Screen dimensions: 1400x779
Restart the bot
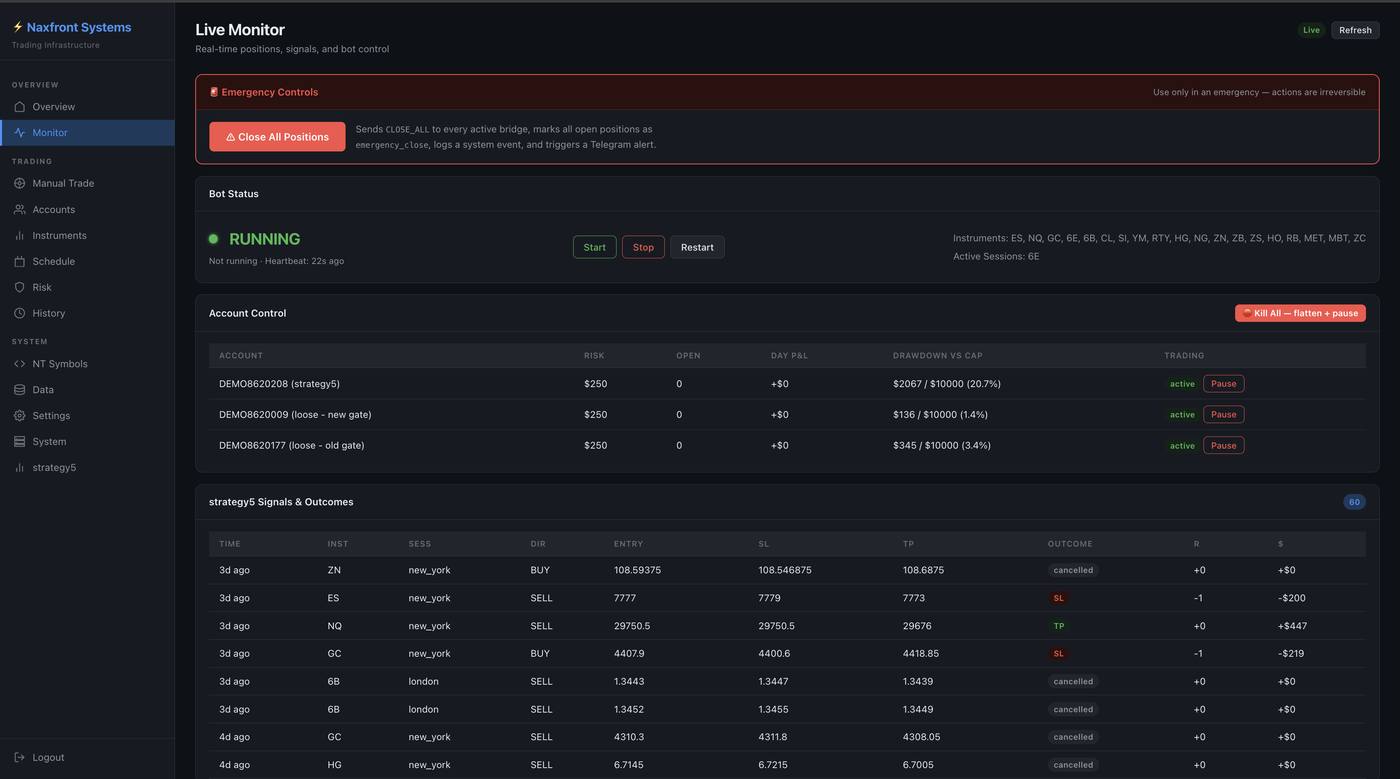(697, 247)
